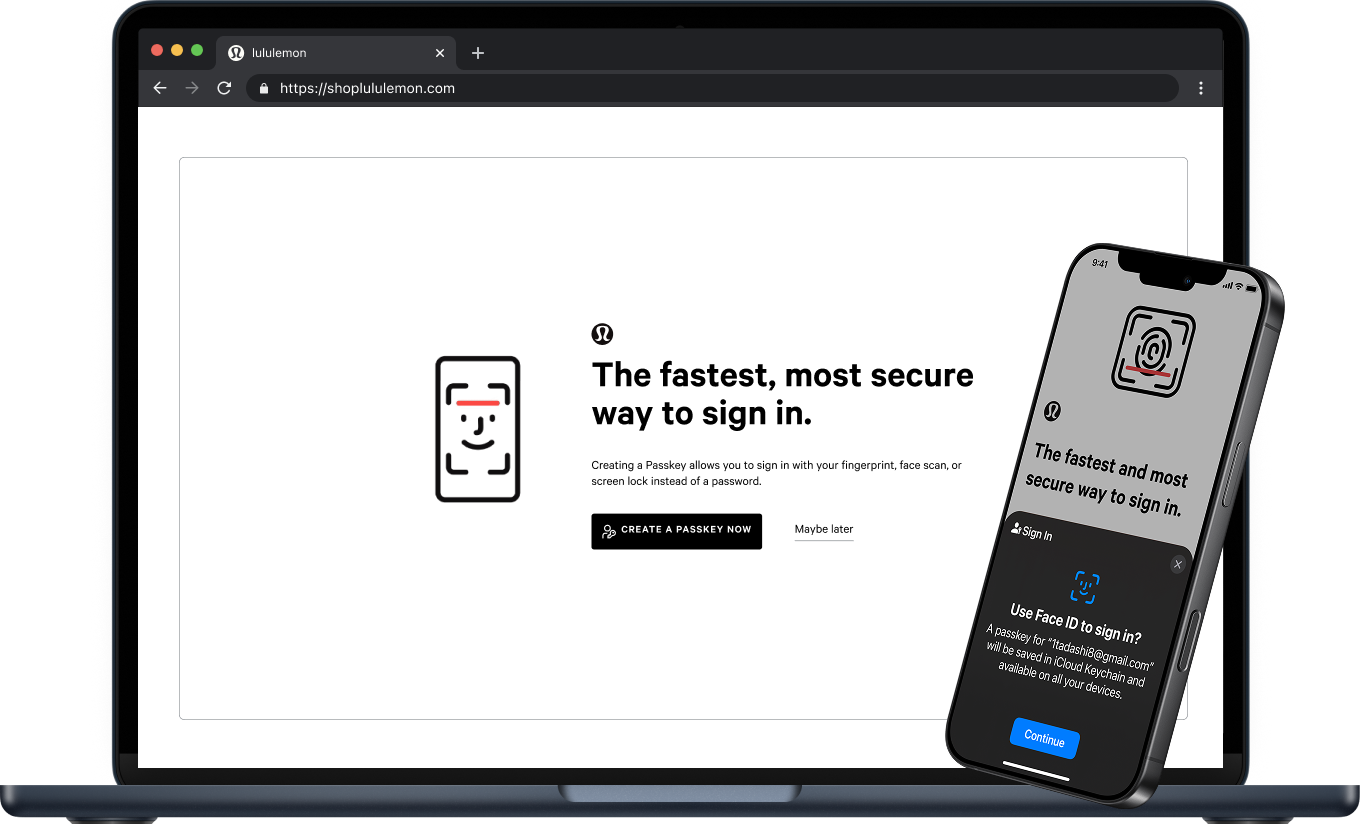Tap the fingerprint scan icon on the phone
The height and width of the screenshot is (824, 1360).
(x=1154, y=351)
